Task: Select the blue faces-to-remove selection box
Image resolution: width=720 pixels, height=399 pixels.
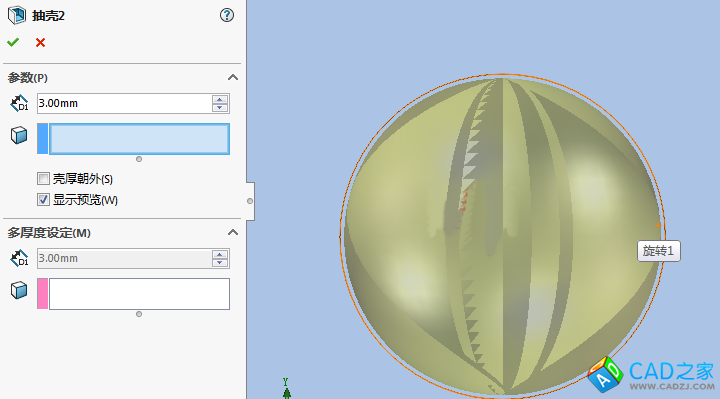Action: pyautogui.click(x=139, y=139)
